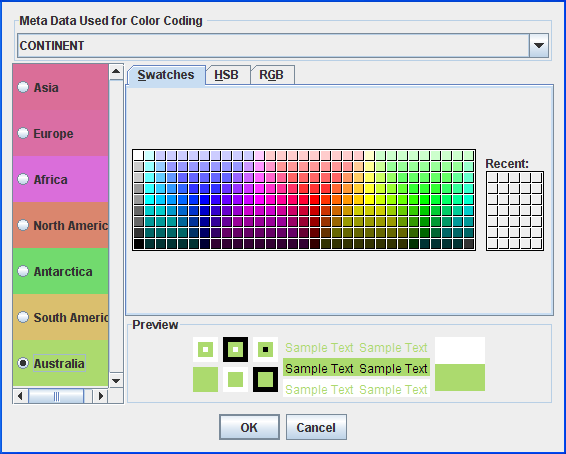The width and height of the screenshot is (566, 454).
Task: Confirm with the OK button
Action: pos(249,427)
